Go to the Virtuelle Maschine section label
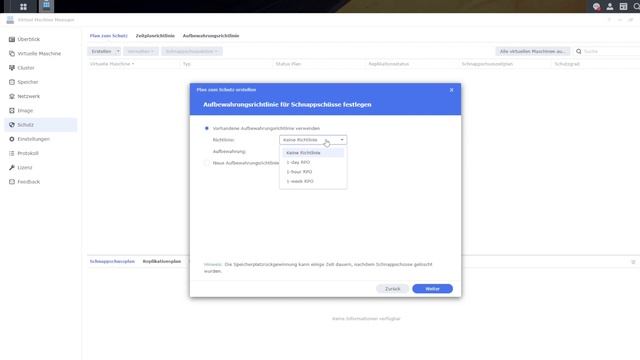The height and width of the screenshot is (360, 640). (x=39, y=53)
